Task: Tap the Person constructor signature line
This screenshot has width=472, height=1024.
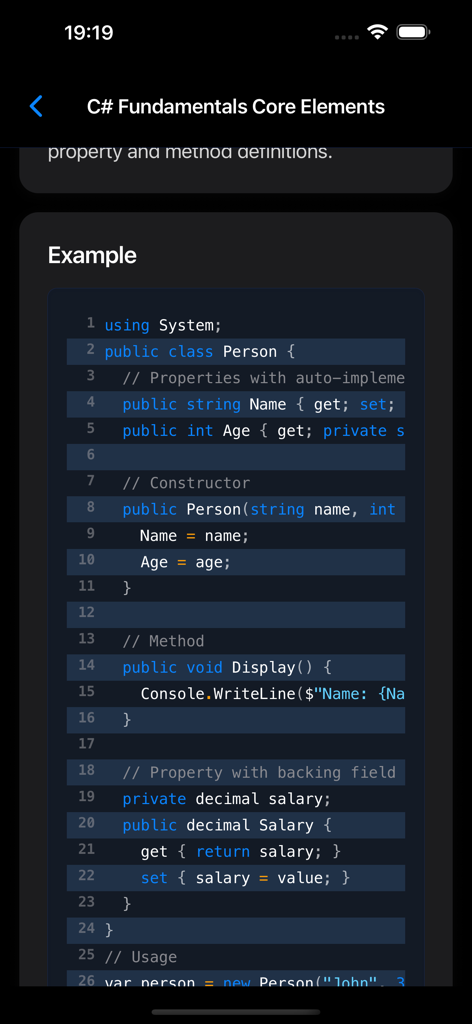Action: click(236, 509)
